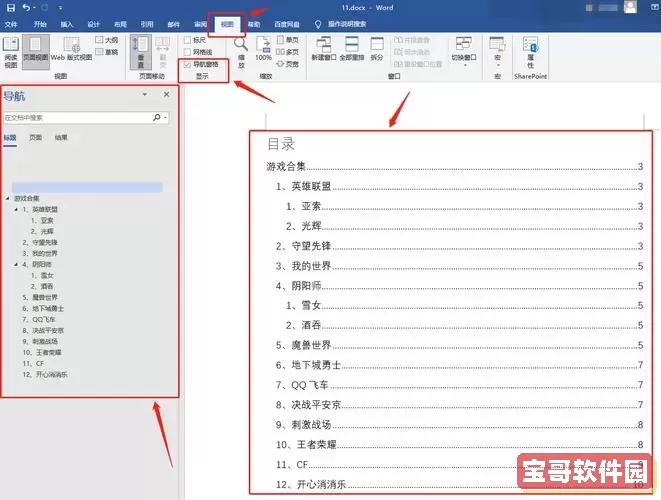This screenshot has width=661, height=500.
Task: Uncheck the 导航窗格 navigation pane checkbox
Action: pos(188,64)
